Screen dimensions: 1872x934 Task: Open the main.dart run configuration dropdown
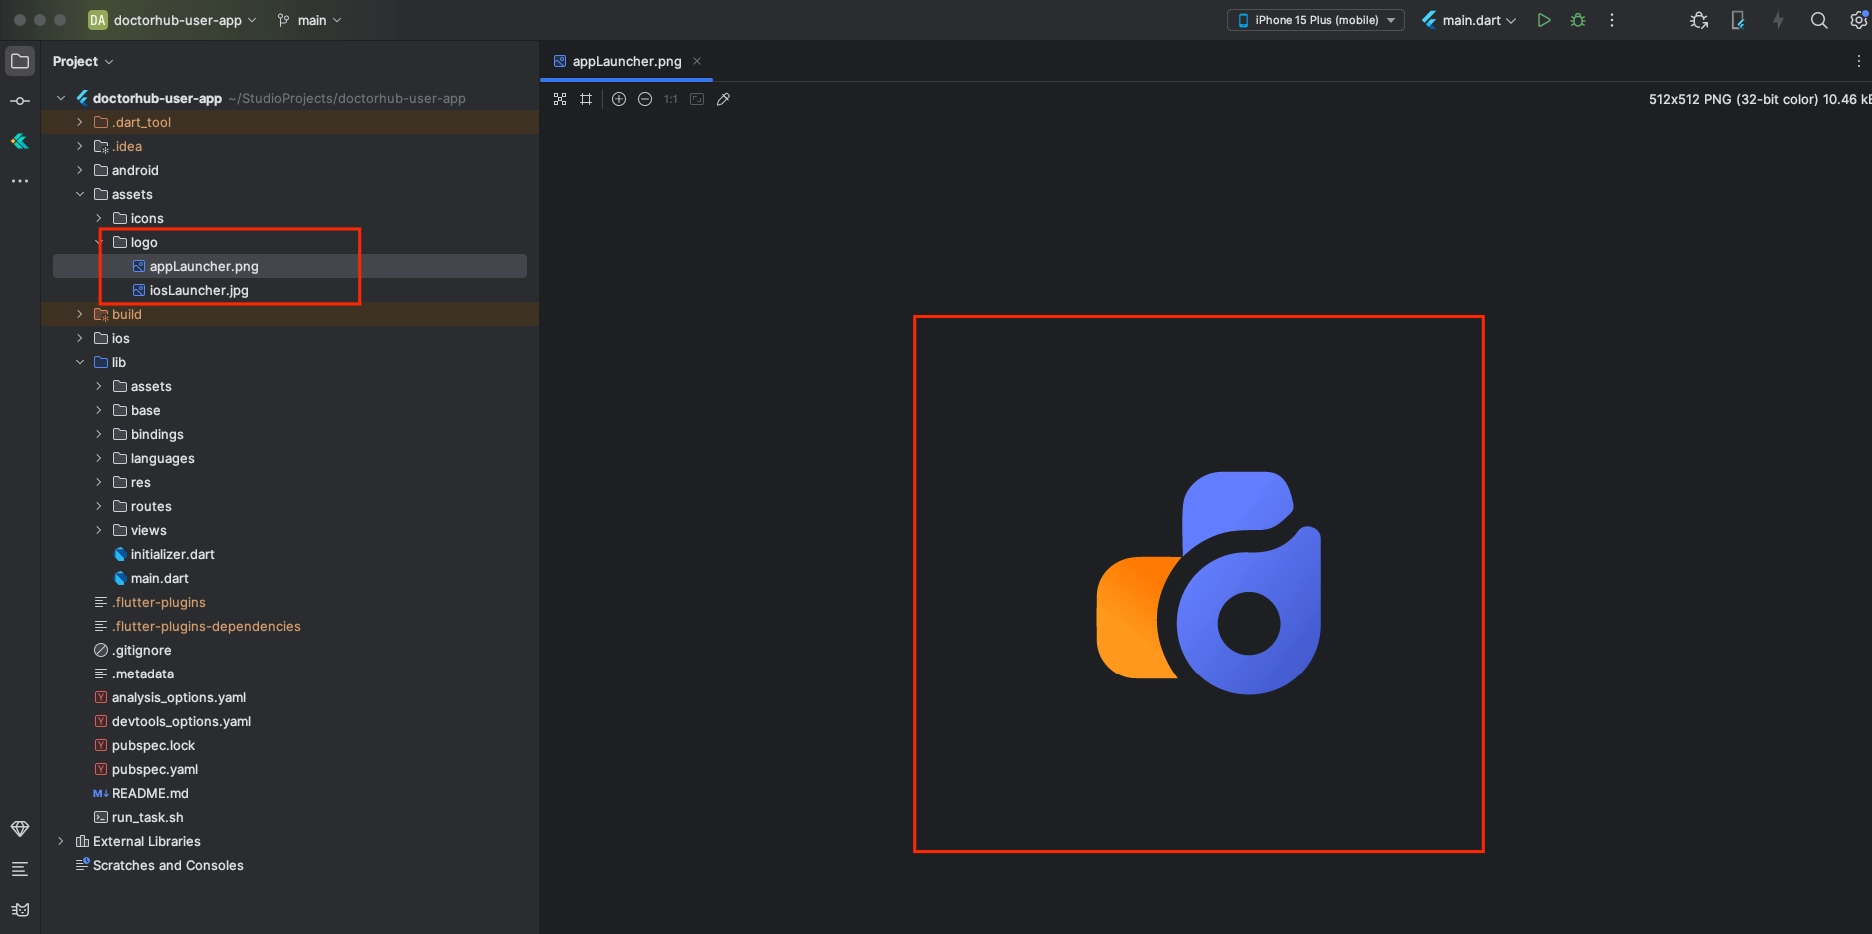1469,20
